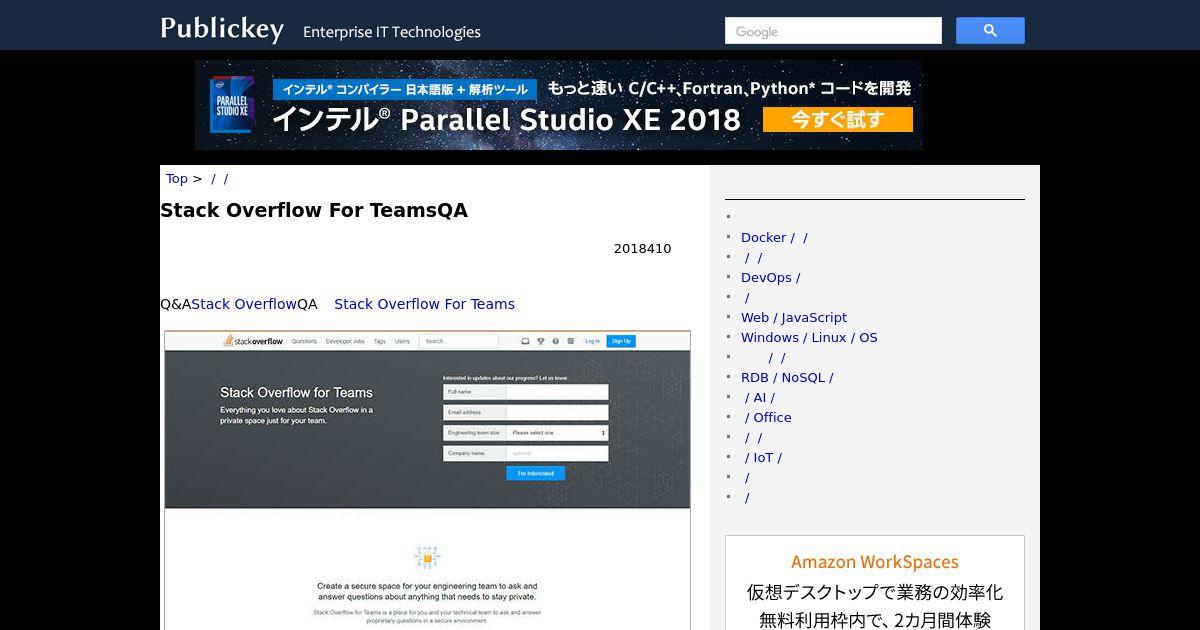The width and height of the screenshot is (1200, 630).
Task: Click the help question-mark icon in screenshot
Action: [556, 341]
